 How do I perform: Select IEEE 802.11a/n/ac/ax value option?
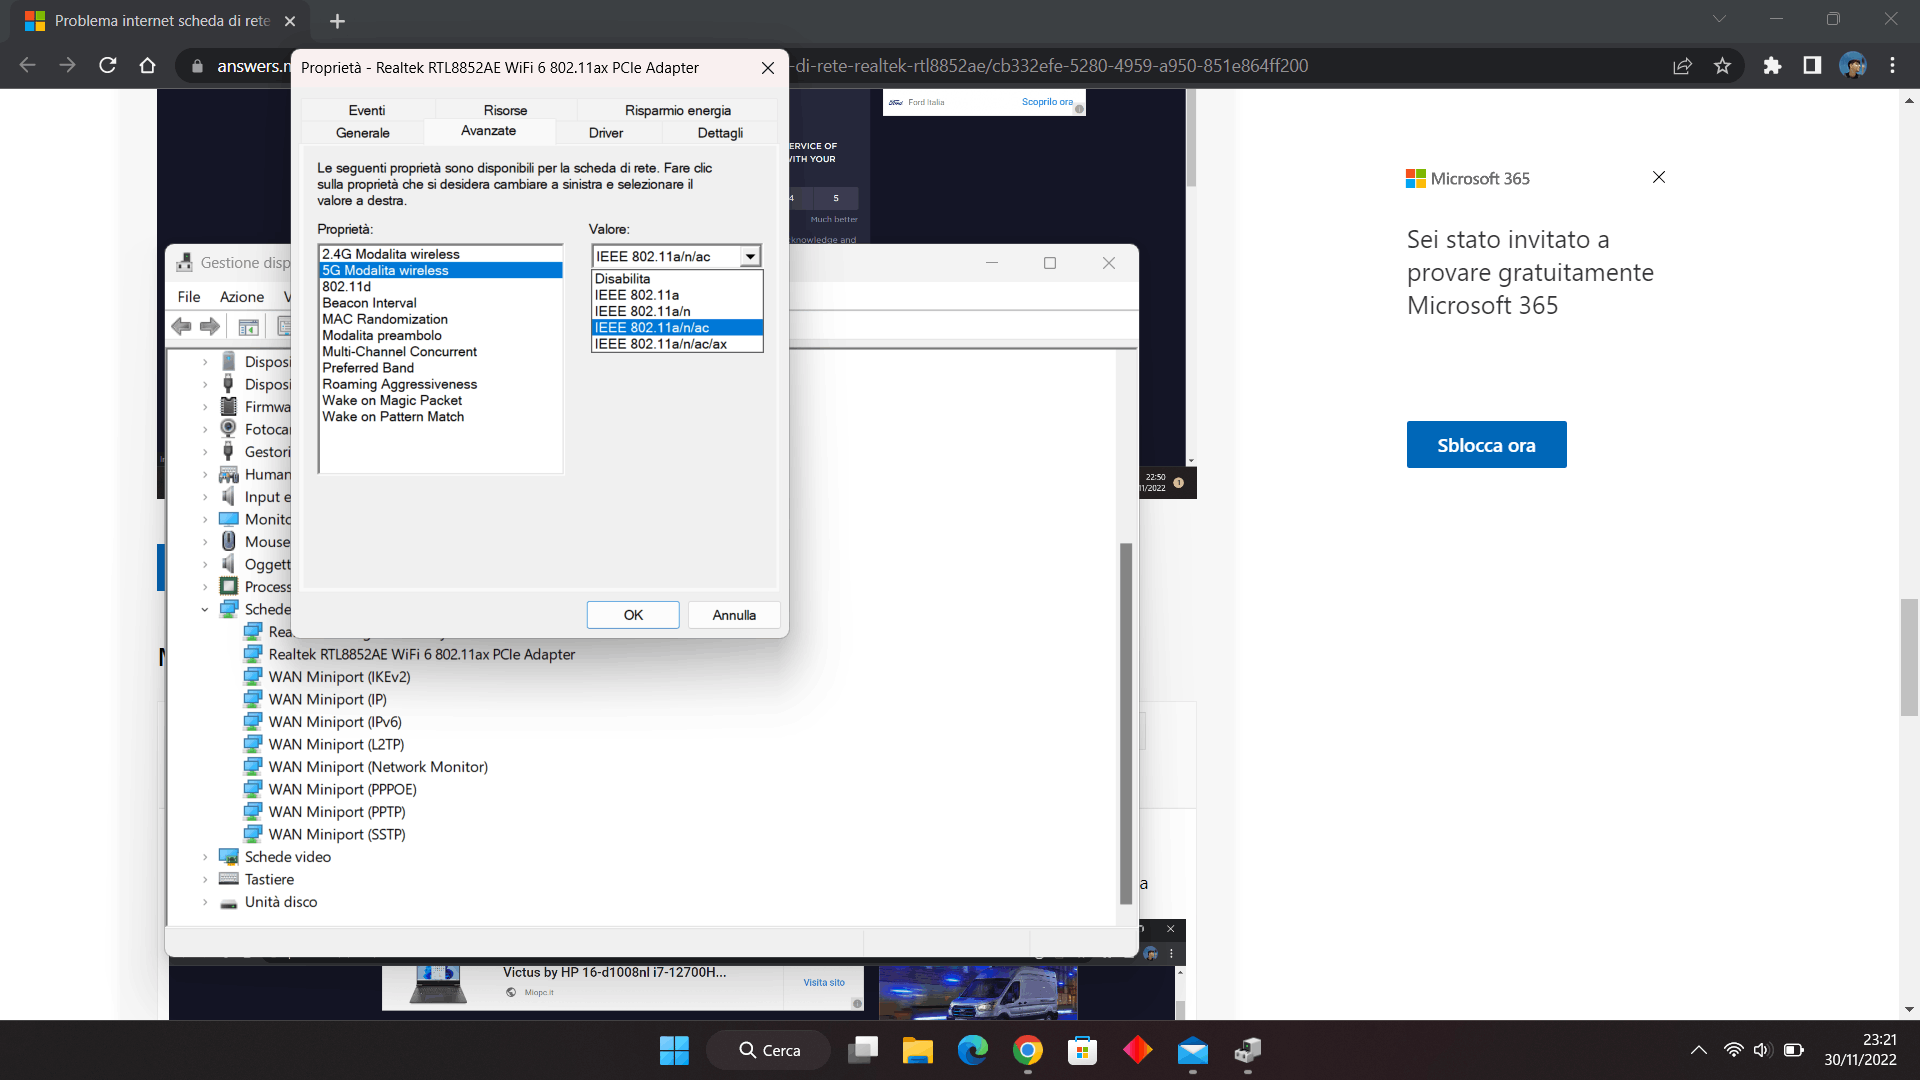[x=661, y=344]
